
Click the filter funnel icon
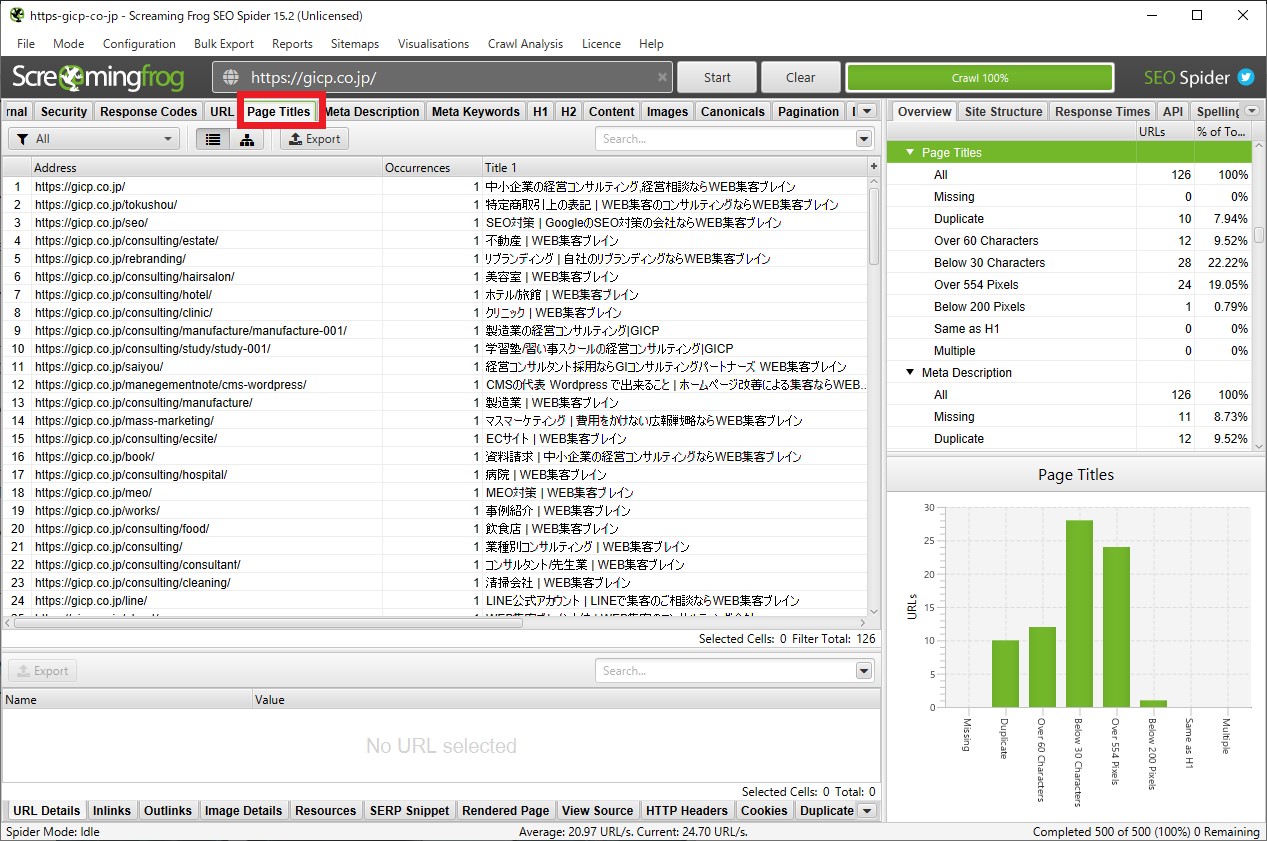23,139
